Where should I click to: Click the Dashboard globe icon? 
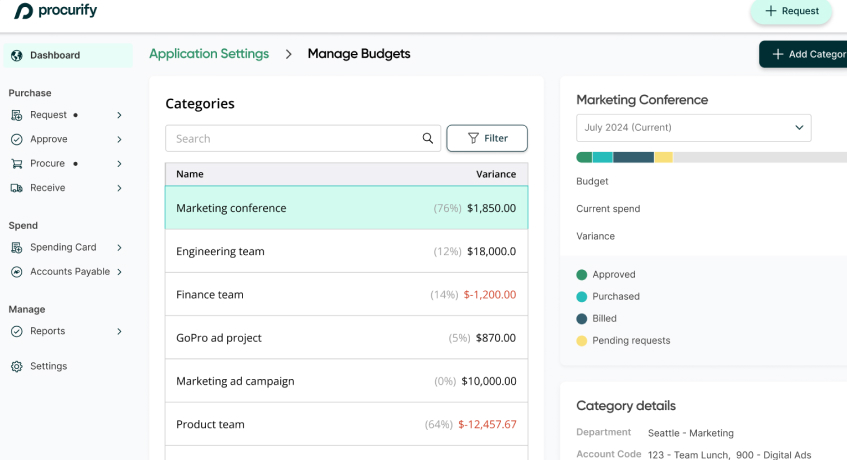16,56
